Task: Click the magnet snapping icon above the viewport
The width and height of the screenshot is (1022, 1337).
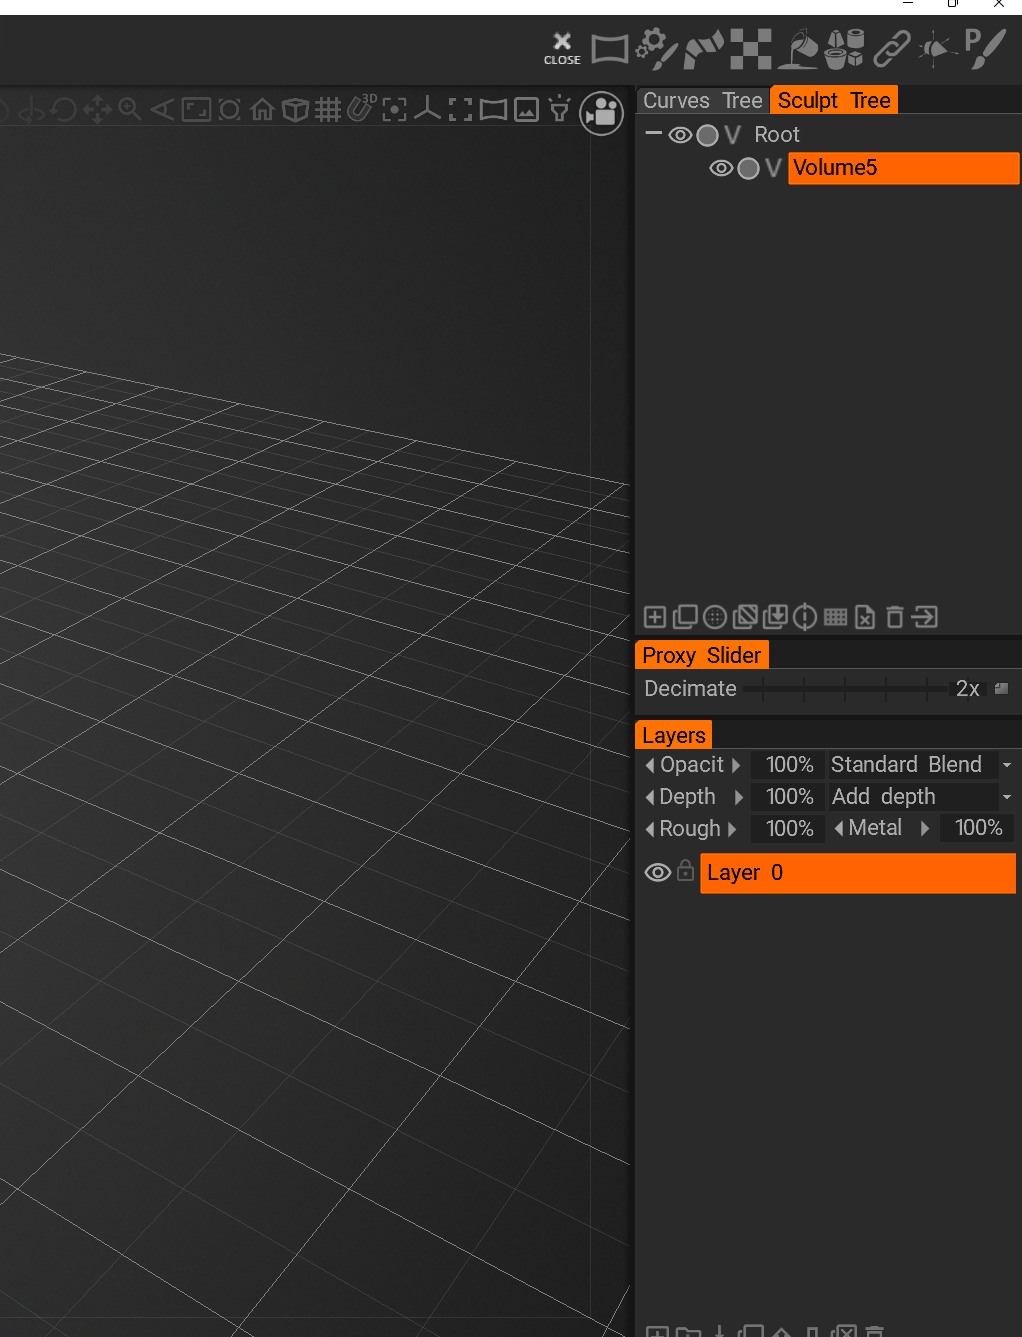Action: 360,110
